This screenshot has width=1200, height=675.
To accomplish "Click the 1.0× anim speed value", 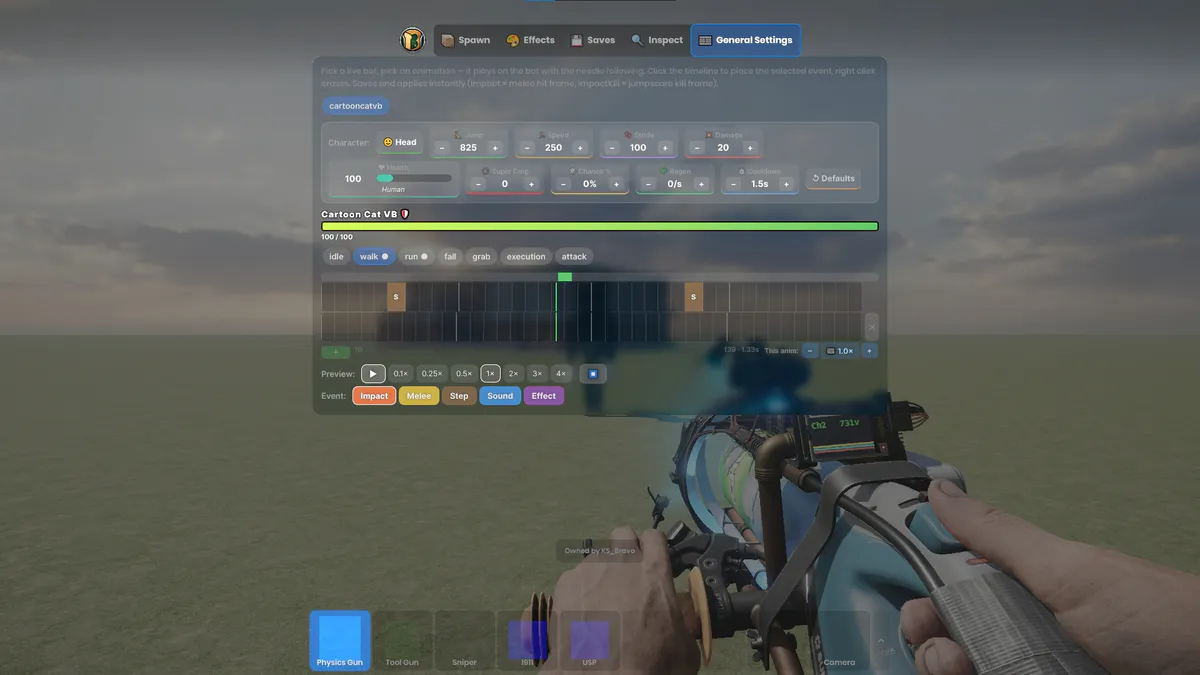I will (840, 351).
